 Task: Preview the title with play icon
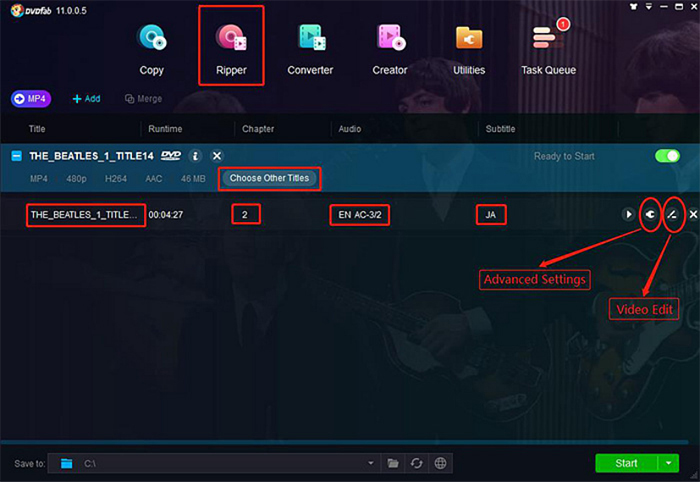point(629,215)
